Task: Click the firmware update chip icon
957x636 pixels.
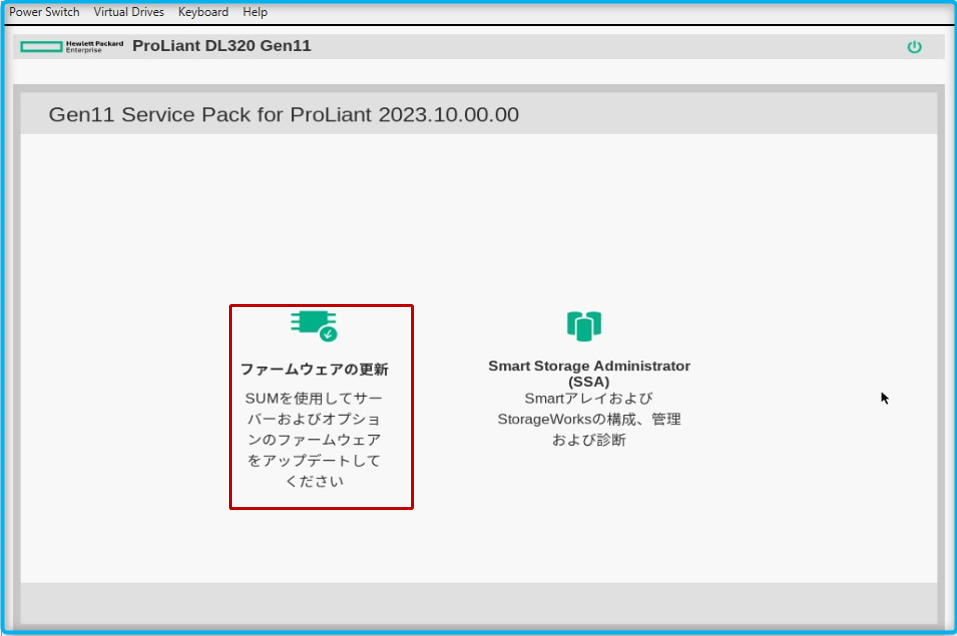Action: 314,326
